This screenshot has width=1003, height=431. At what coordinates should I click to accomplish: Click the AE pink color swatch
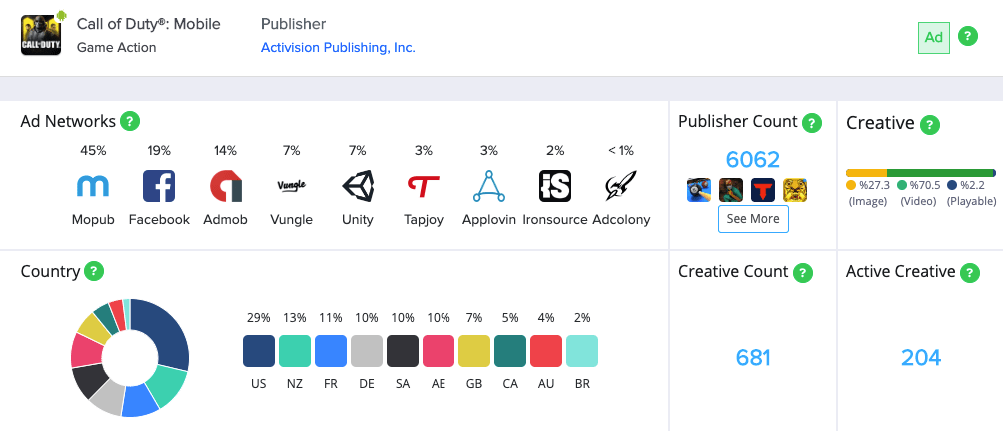tap(439, 351)
